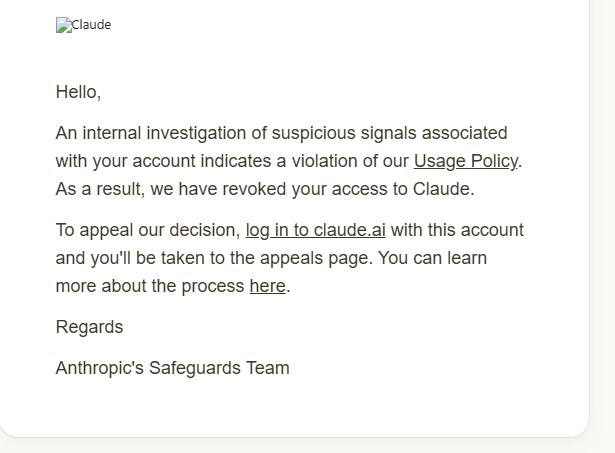Click the word 'Safeguards' in the signature

[195, 368]
